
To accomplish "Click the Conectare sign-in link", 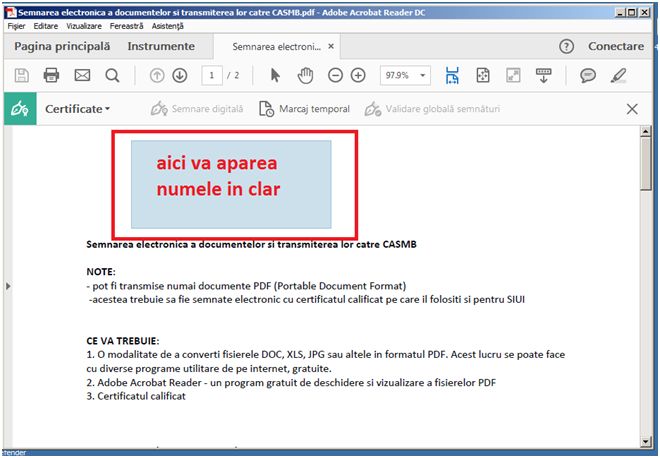I will 616,46.
